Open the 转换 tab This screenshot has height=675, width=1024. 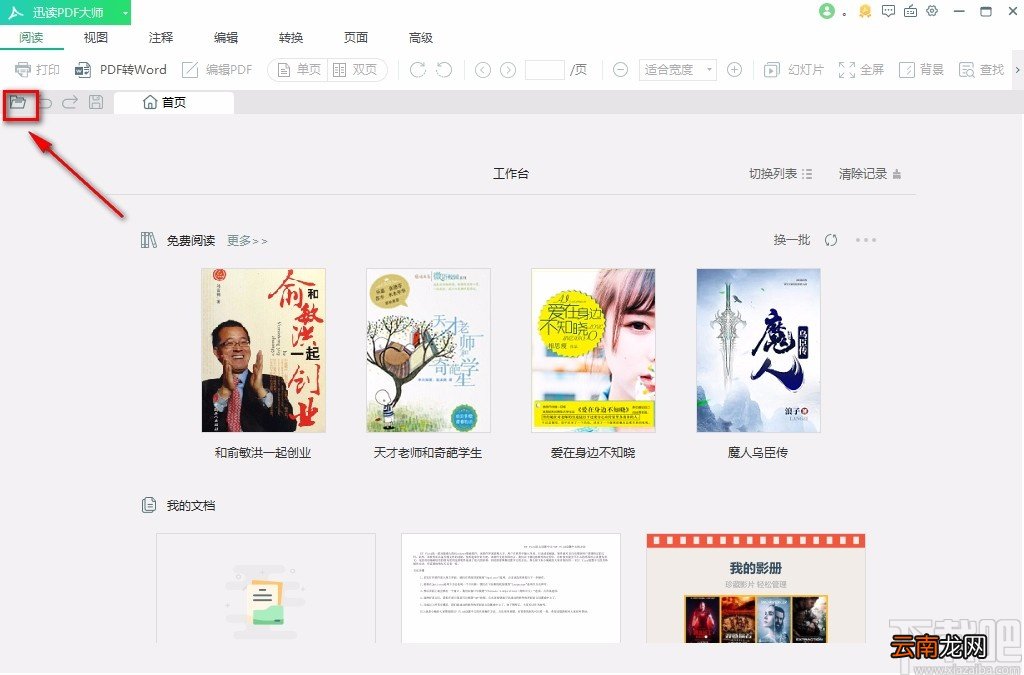click(x=291, y=38)
